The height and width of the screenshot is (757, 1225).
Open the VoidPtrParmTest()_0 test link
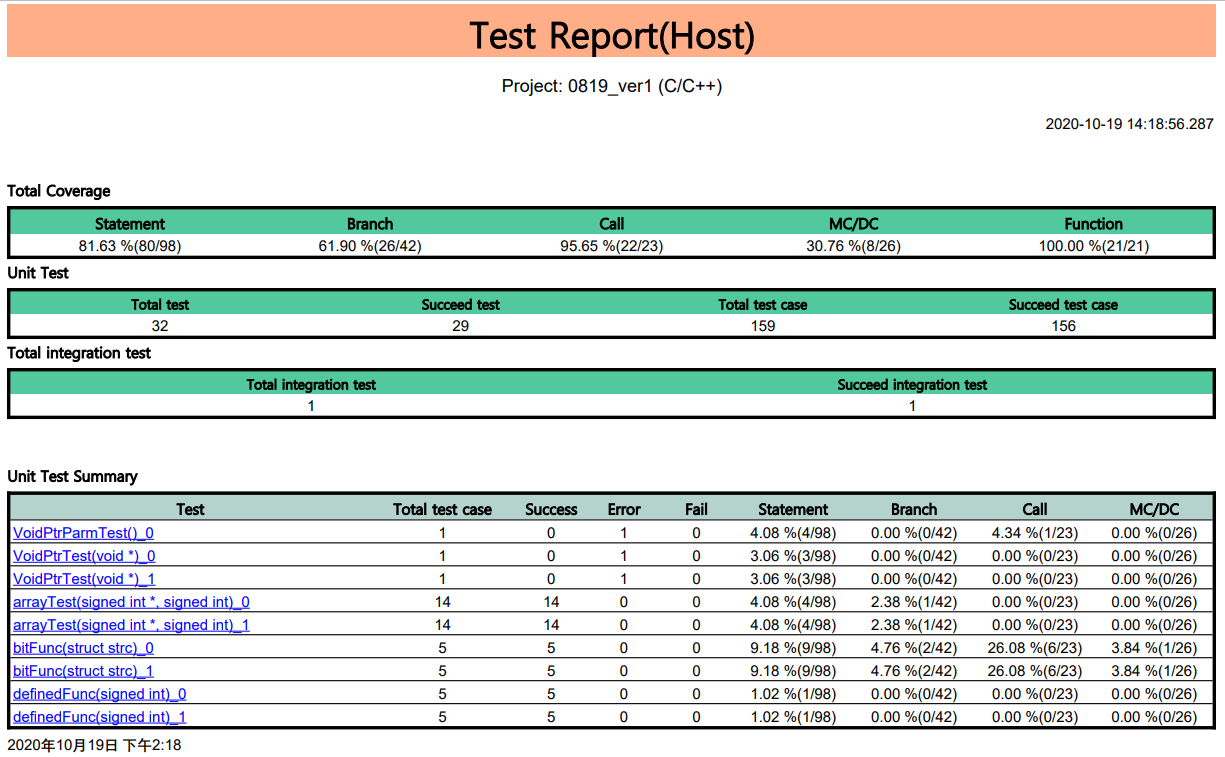(x=83, y=533)
